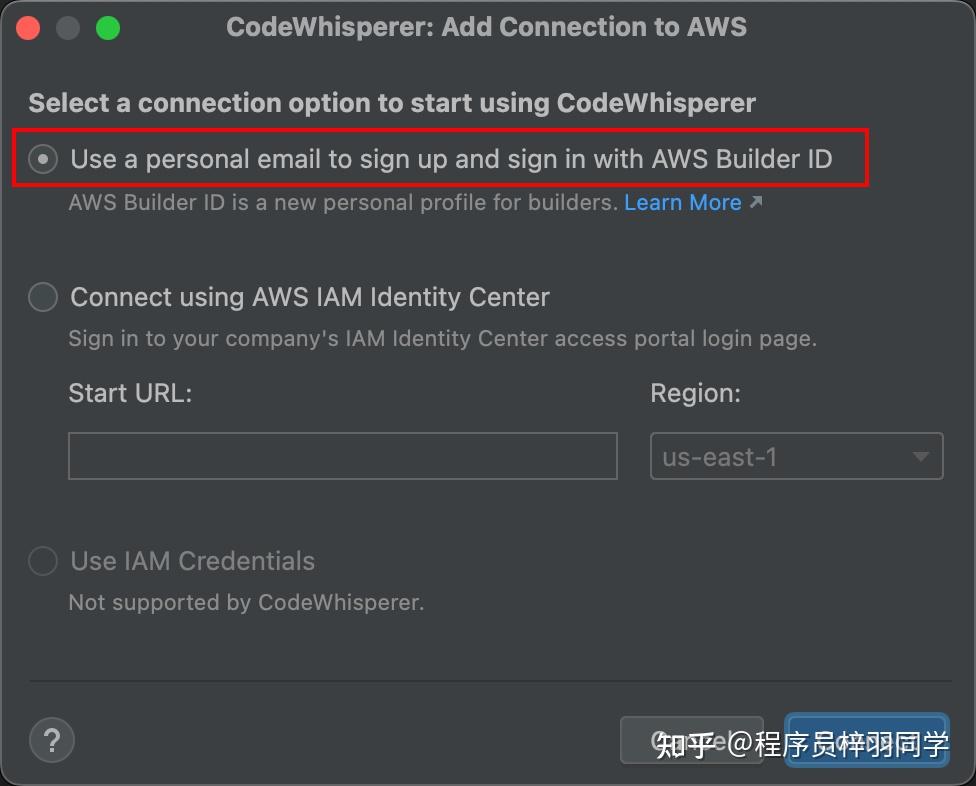Image resolution: width=976 pixels, height=786 pixels.
Task: Click the CodeWhisperer dialog title bar
Action: (x=487, y=27)
